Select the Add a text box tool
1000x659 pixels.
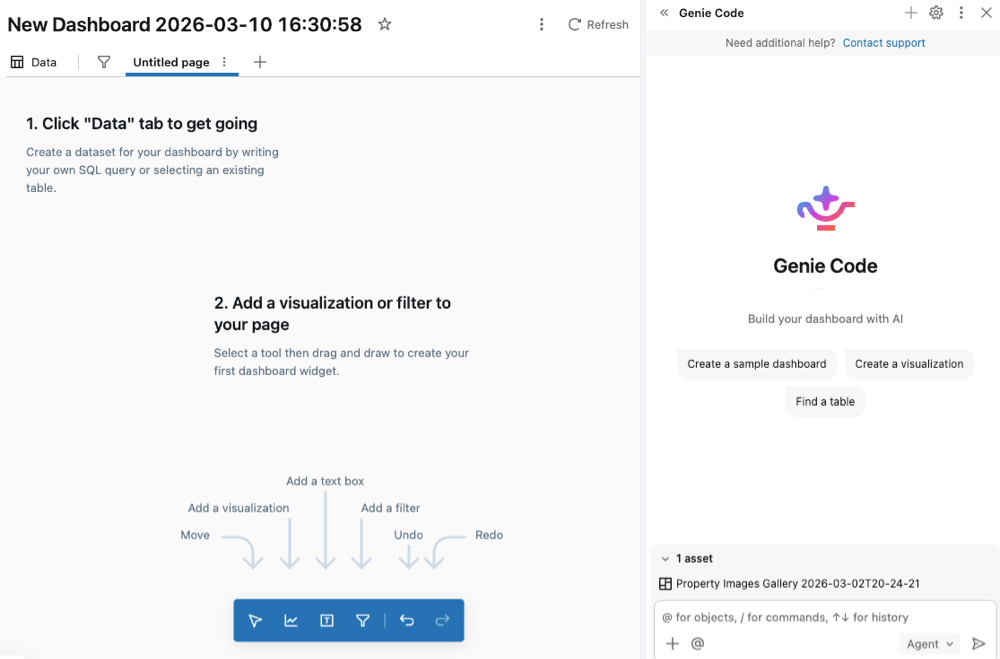[x=327, y=620]
